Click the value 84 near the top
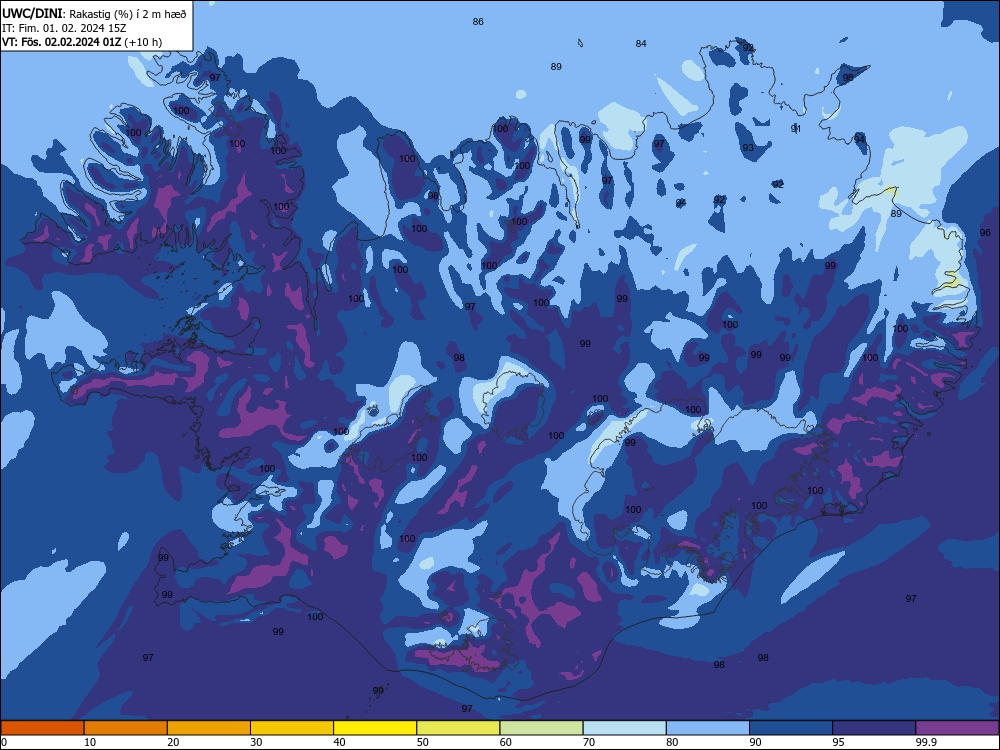This screenshot has height=750, width=1000. (x=641, y=43)
